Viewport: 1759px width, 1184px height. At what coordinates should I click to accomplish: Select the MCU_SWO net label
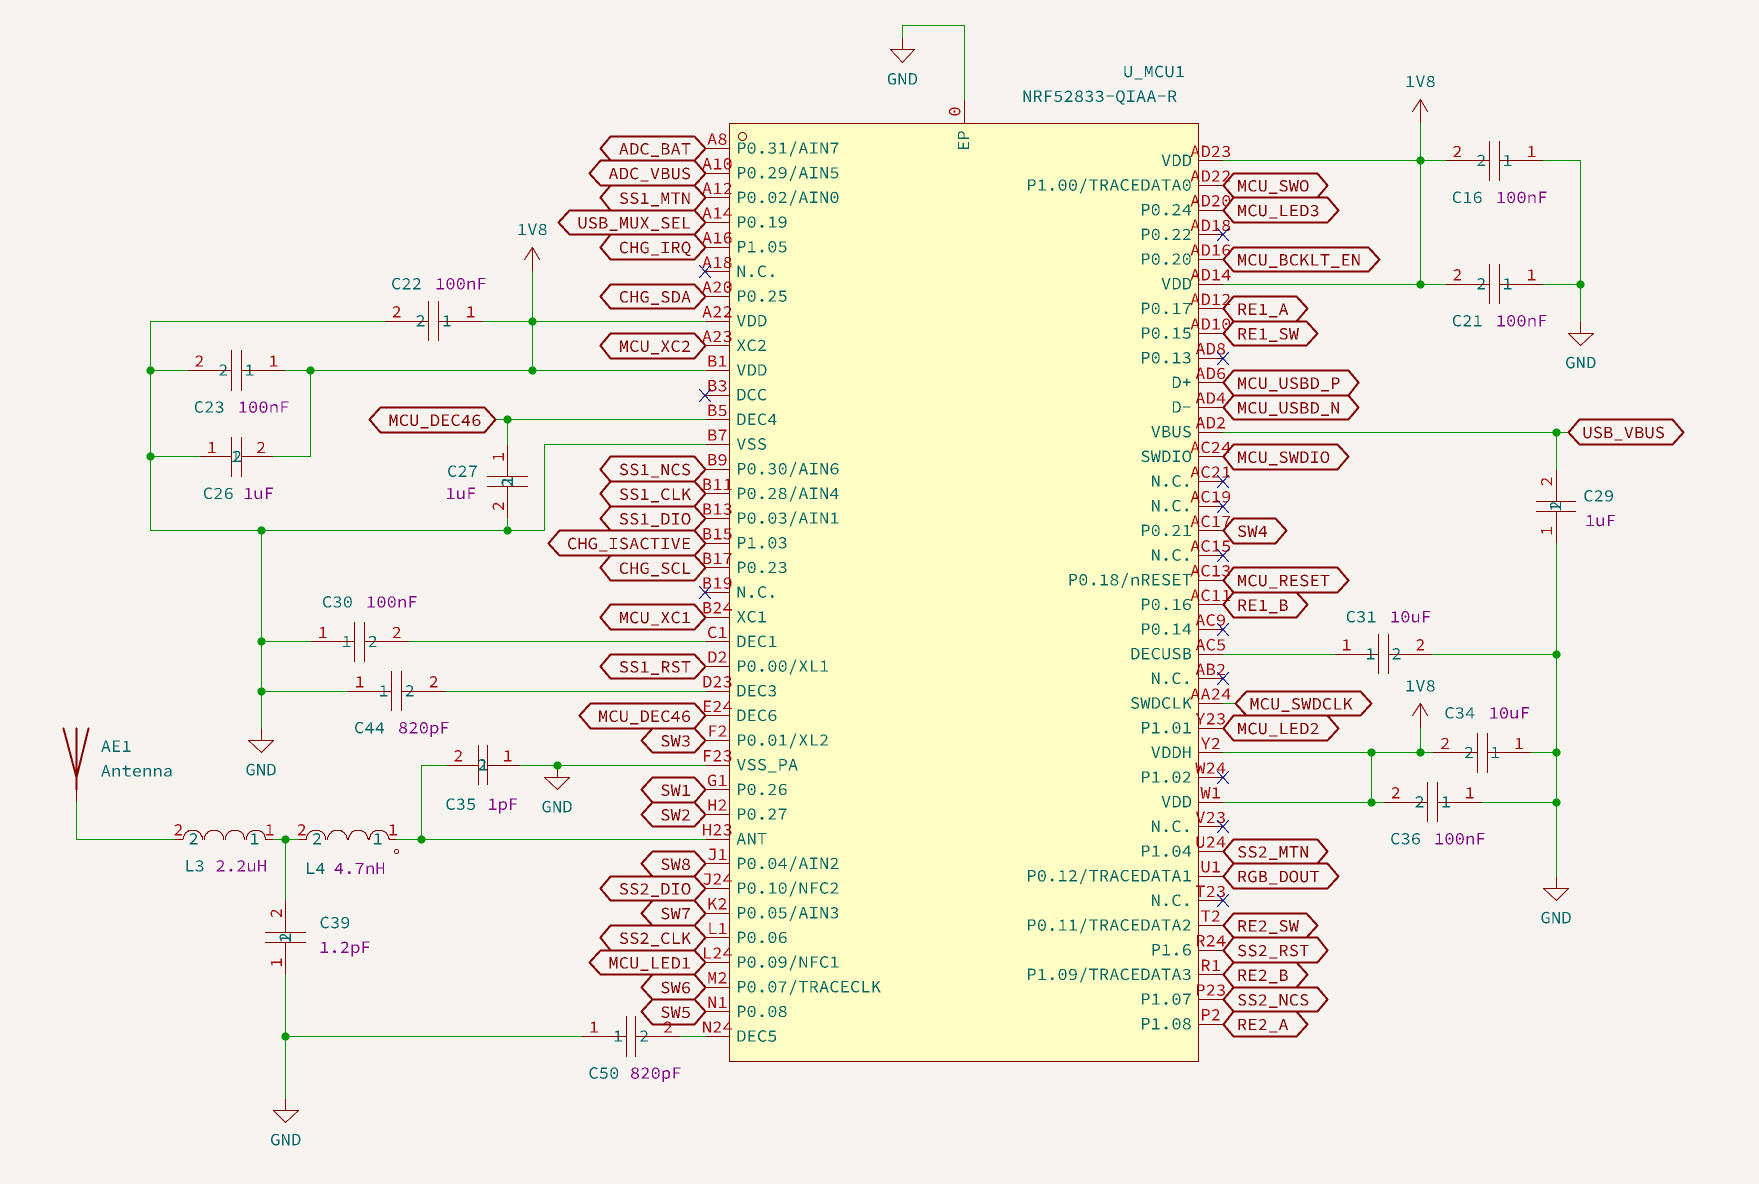click(x=1276, y=185)
